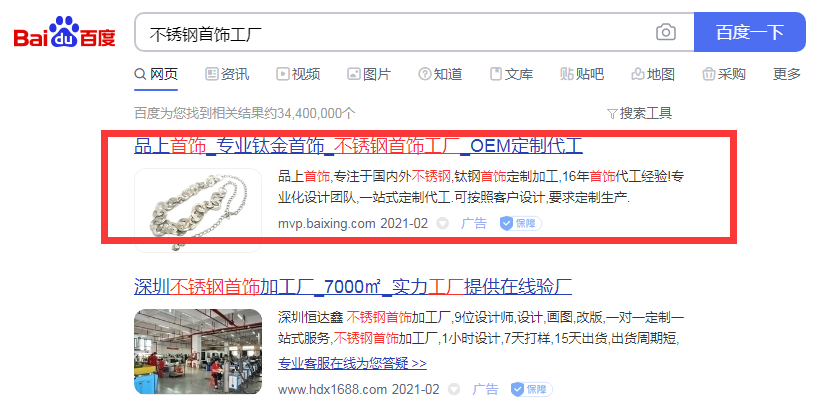Open the 采购 shopping tab

[724, 74]
